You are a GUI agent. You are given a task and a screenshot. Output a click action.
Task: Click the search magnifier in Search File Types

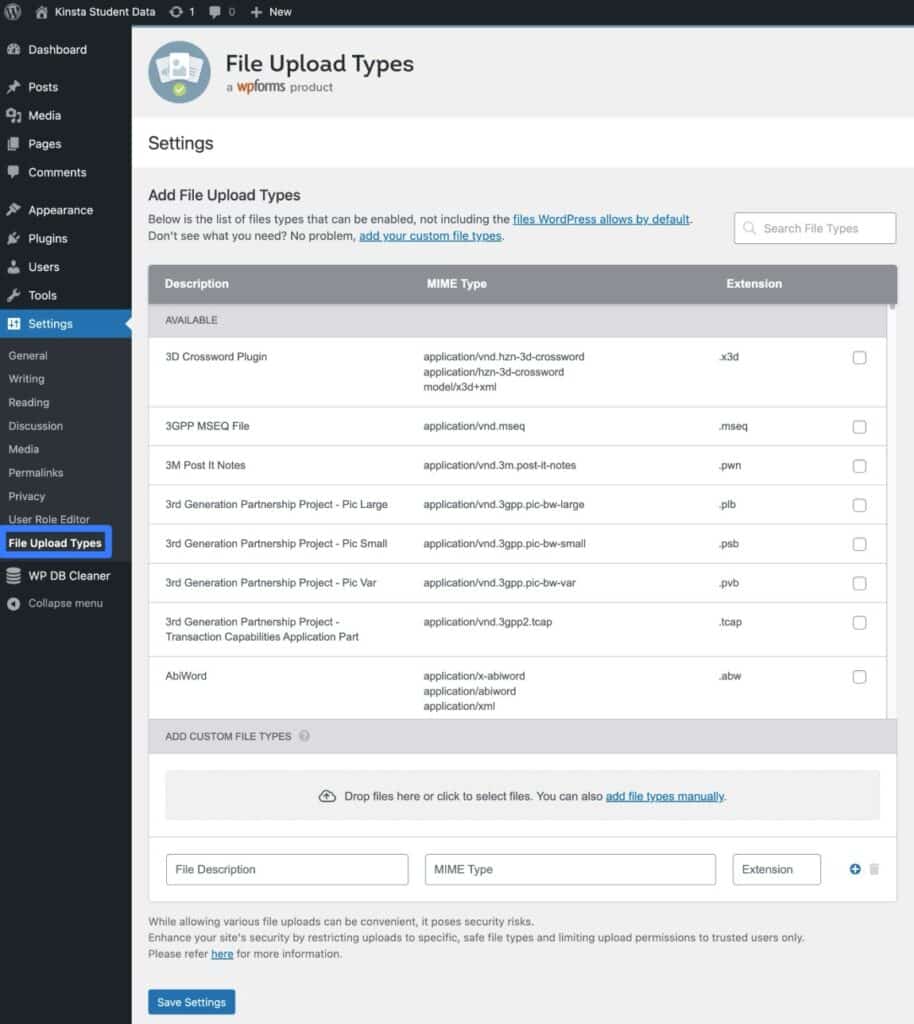pos(749,228)
